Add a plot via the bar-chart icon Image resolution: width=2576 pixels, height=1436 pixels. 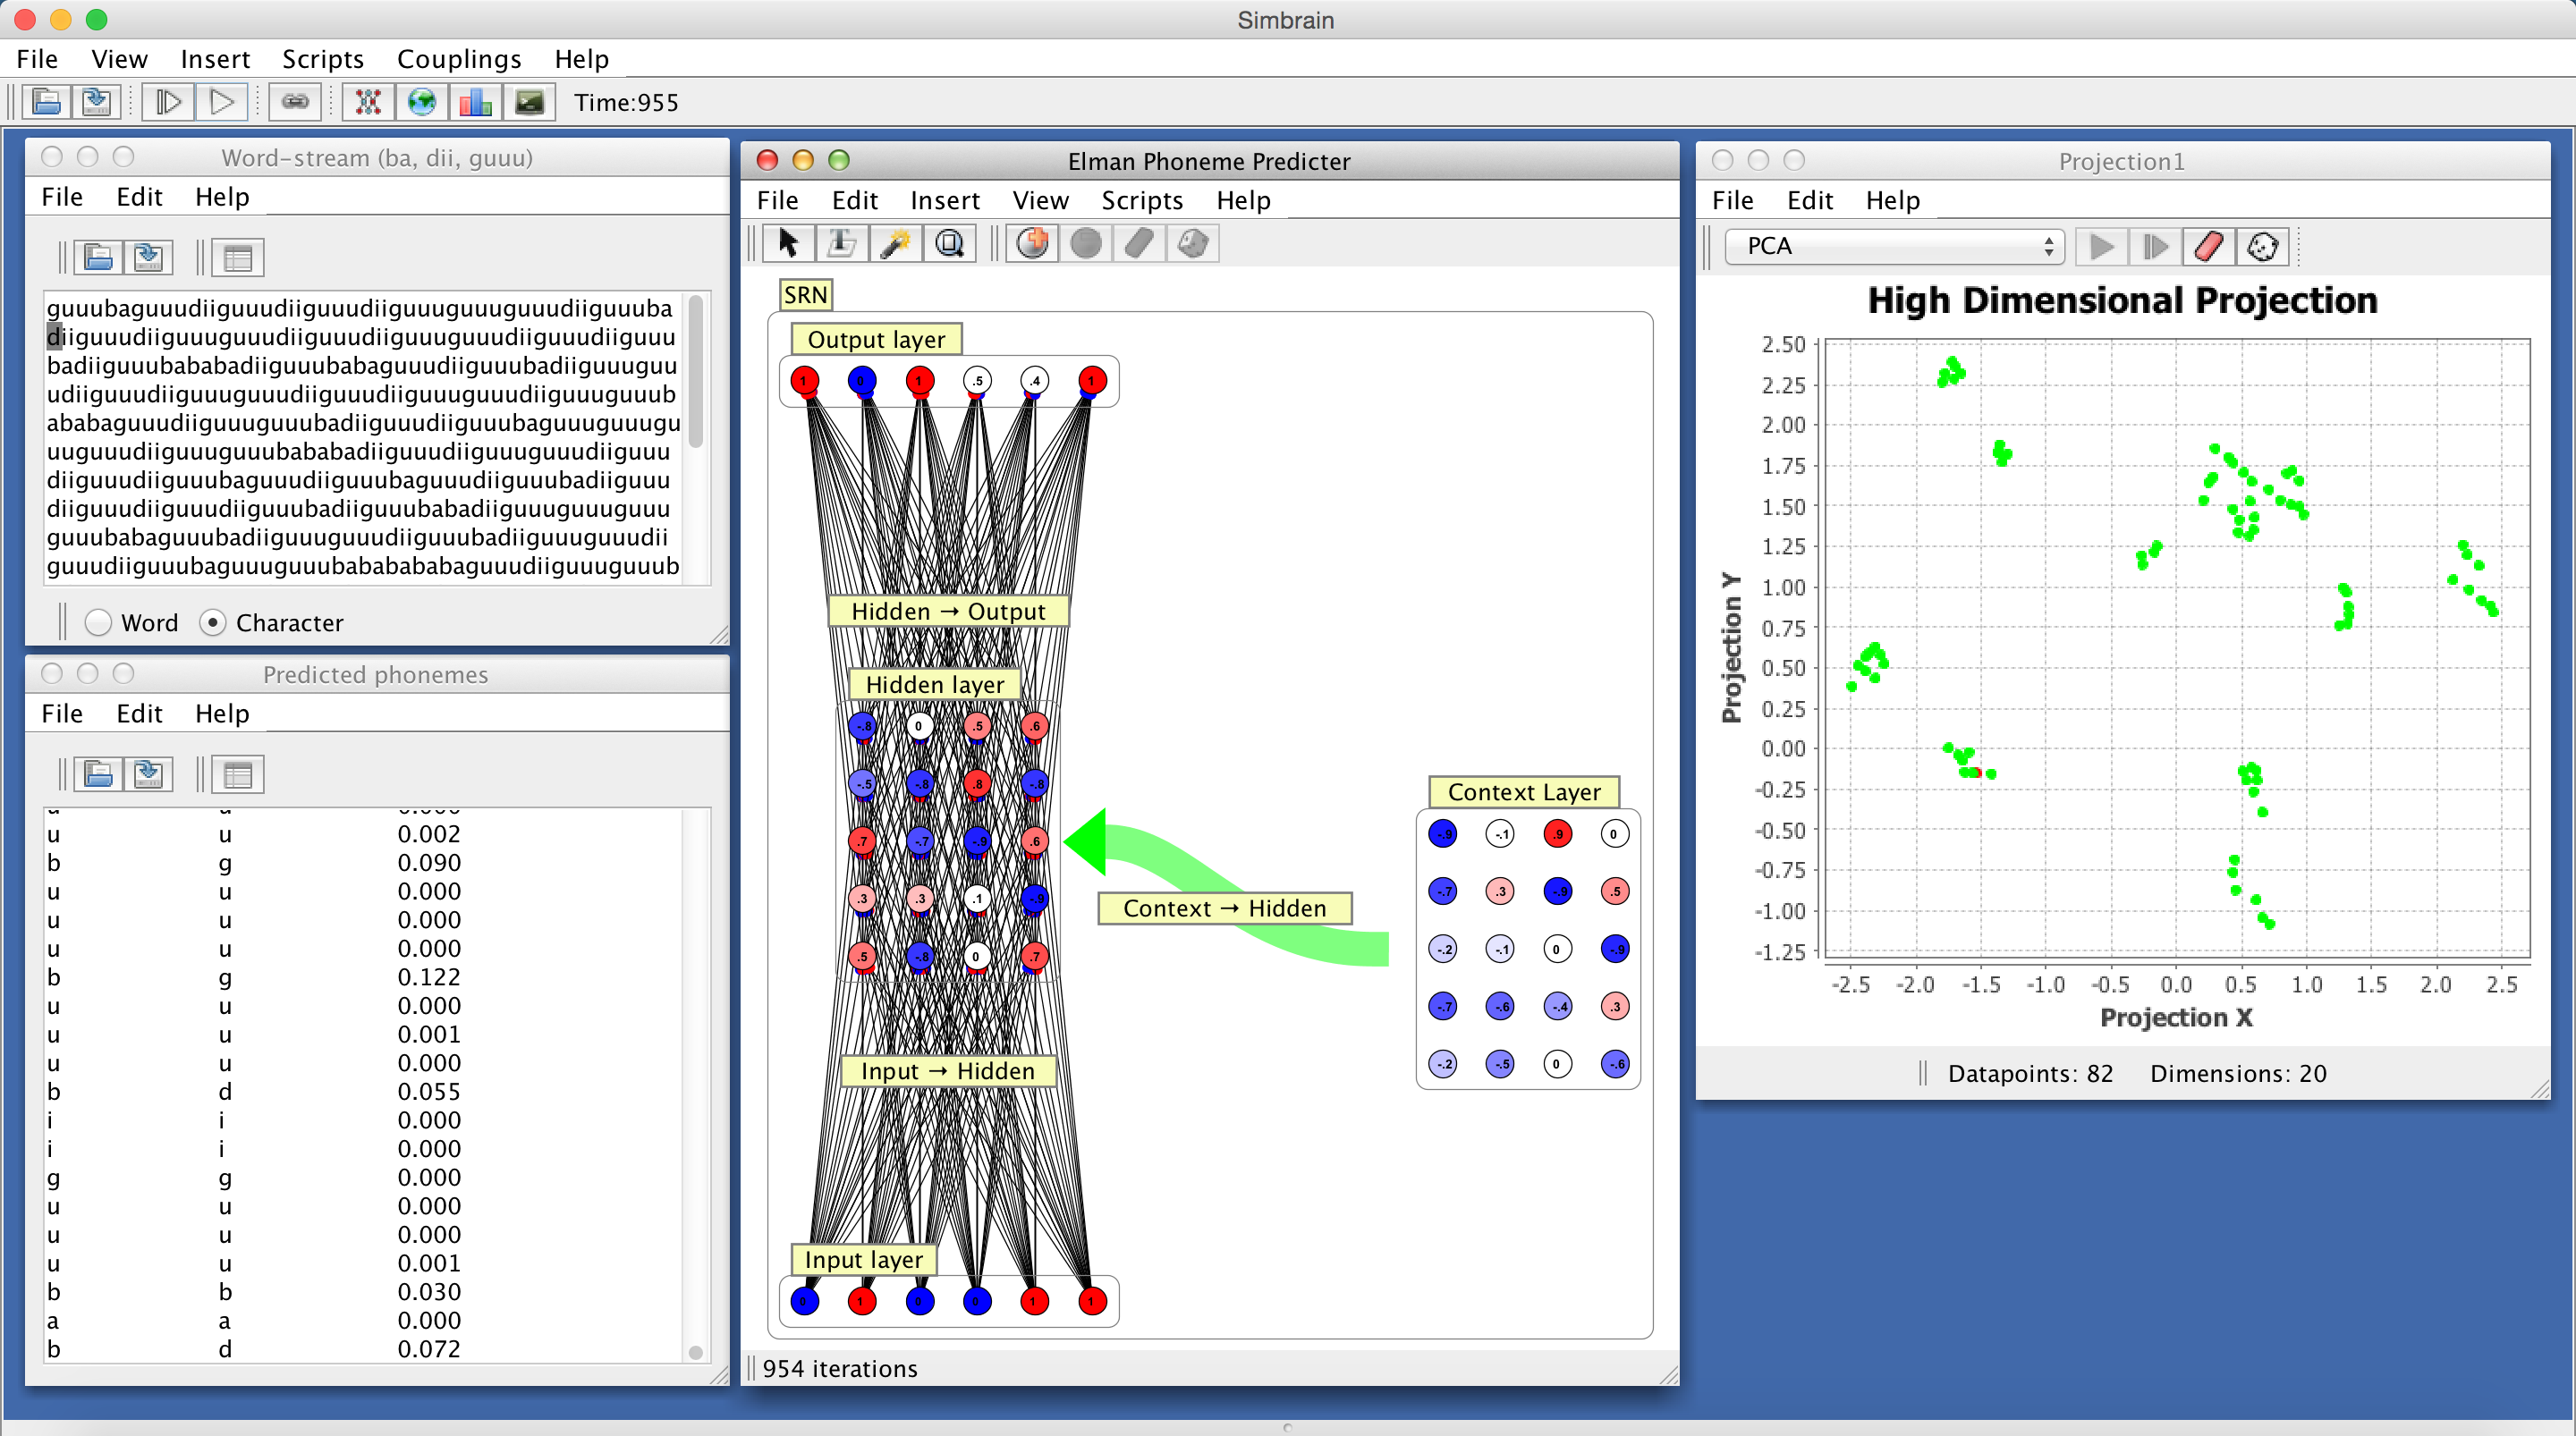click(x=476, y=102)
